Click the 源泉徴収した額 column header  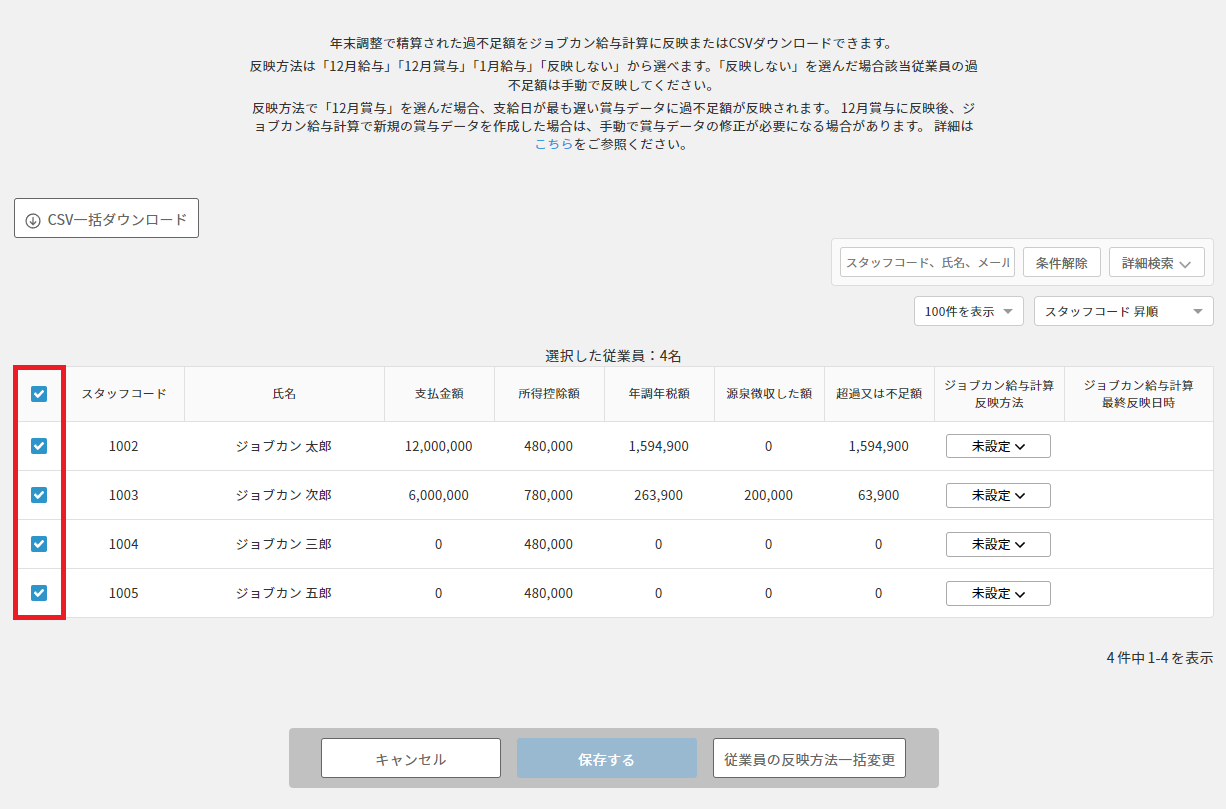(x=769, y=394)
